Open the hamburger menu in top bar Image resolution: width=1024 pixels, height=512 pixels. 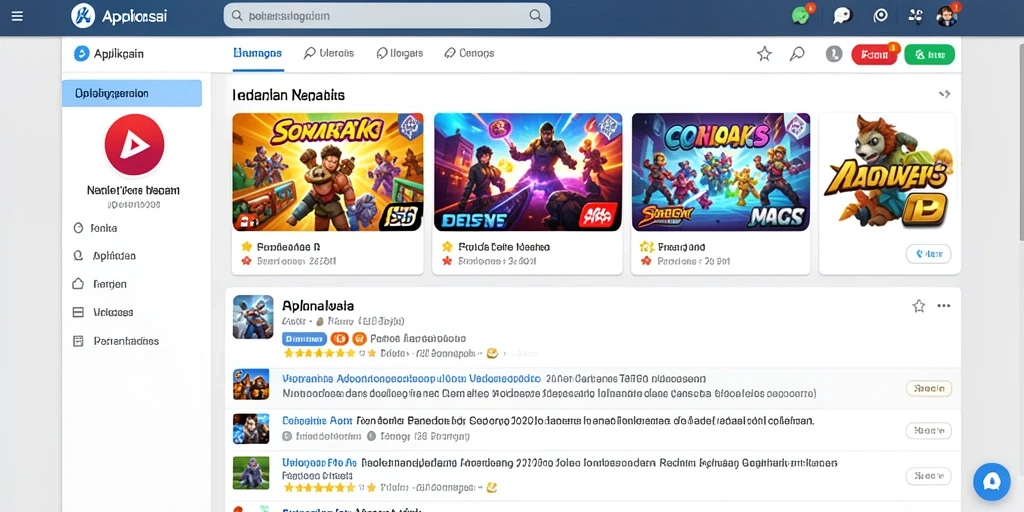(18, 16)
